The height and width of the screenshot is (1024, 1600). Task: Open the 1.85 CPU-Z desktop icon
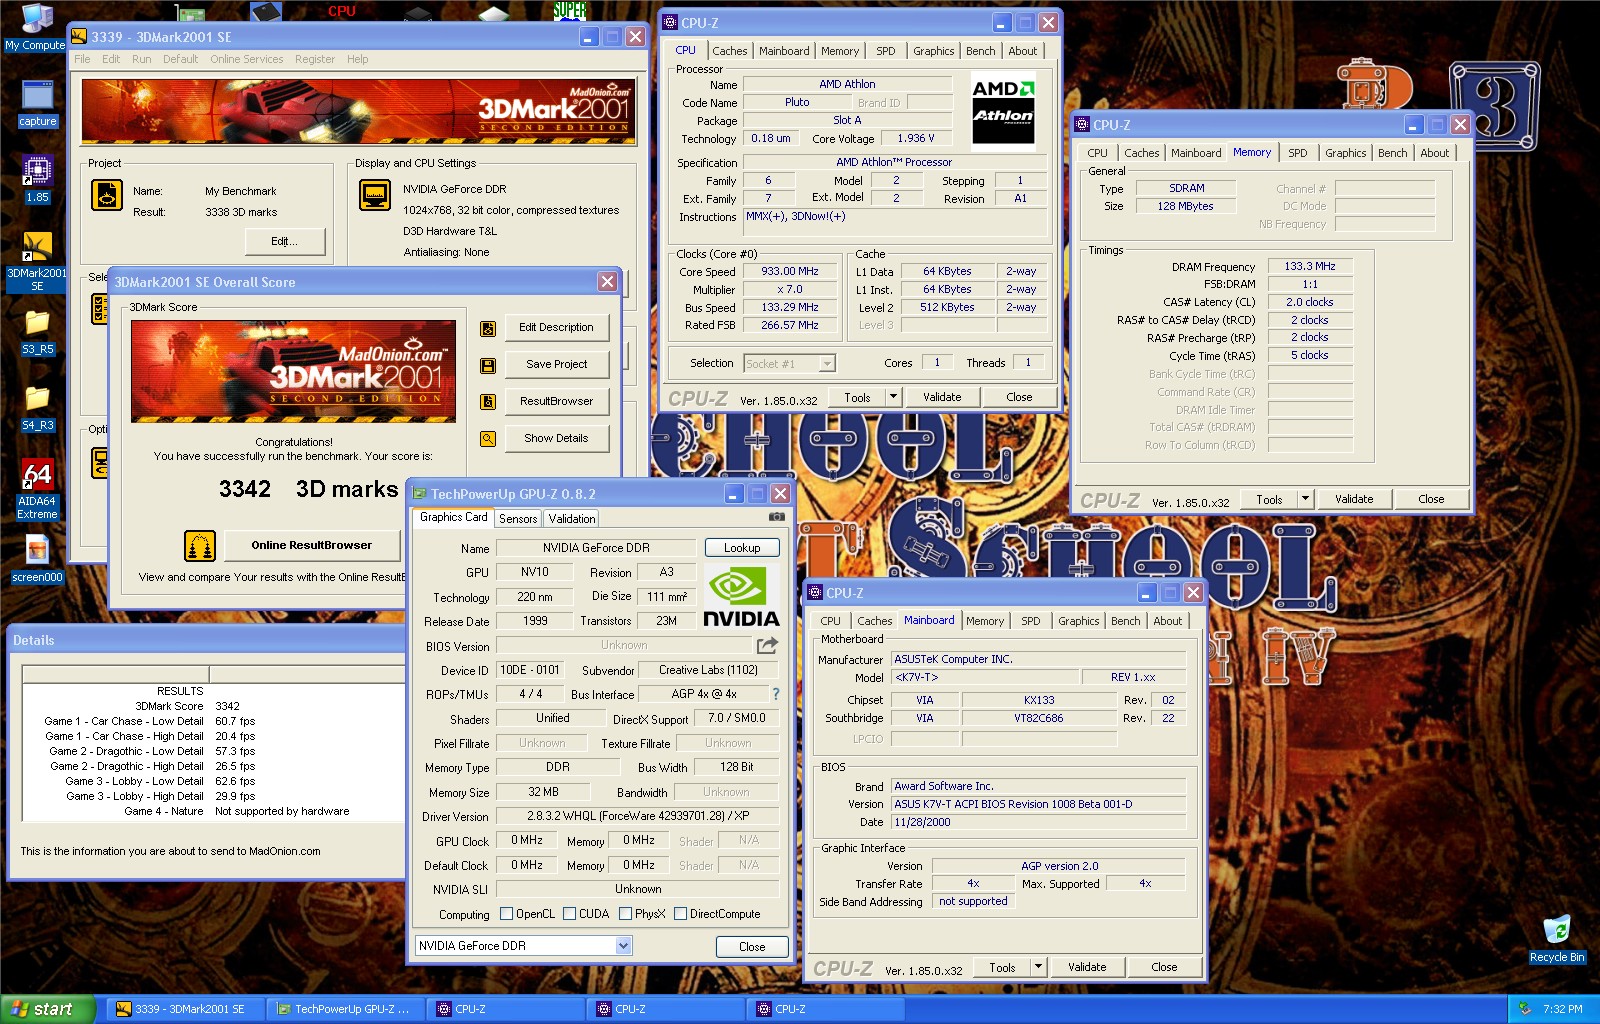tap(37, 179)
